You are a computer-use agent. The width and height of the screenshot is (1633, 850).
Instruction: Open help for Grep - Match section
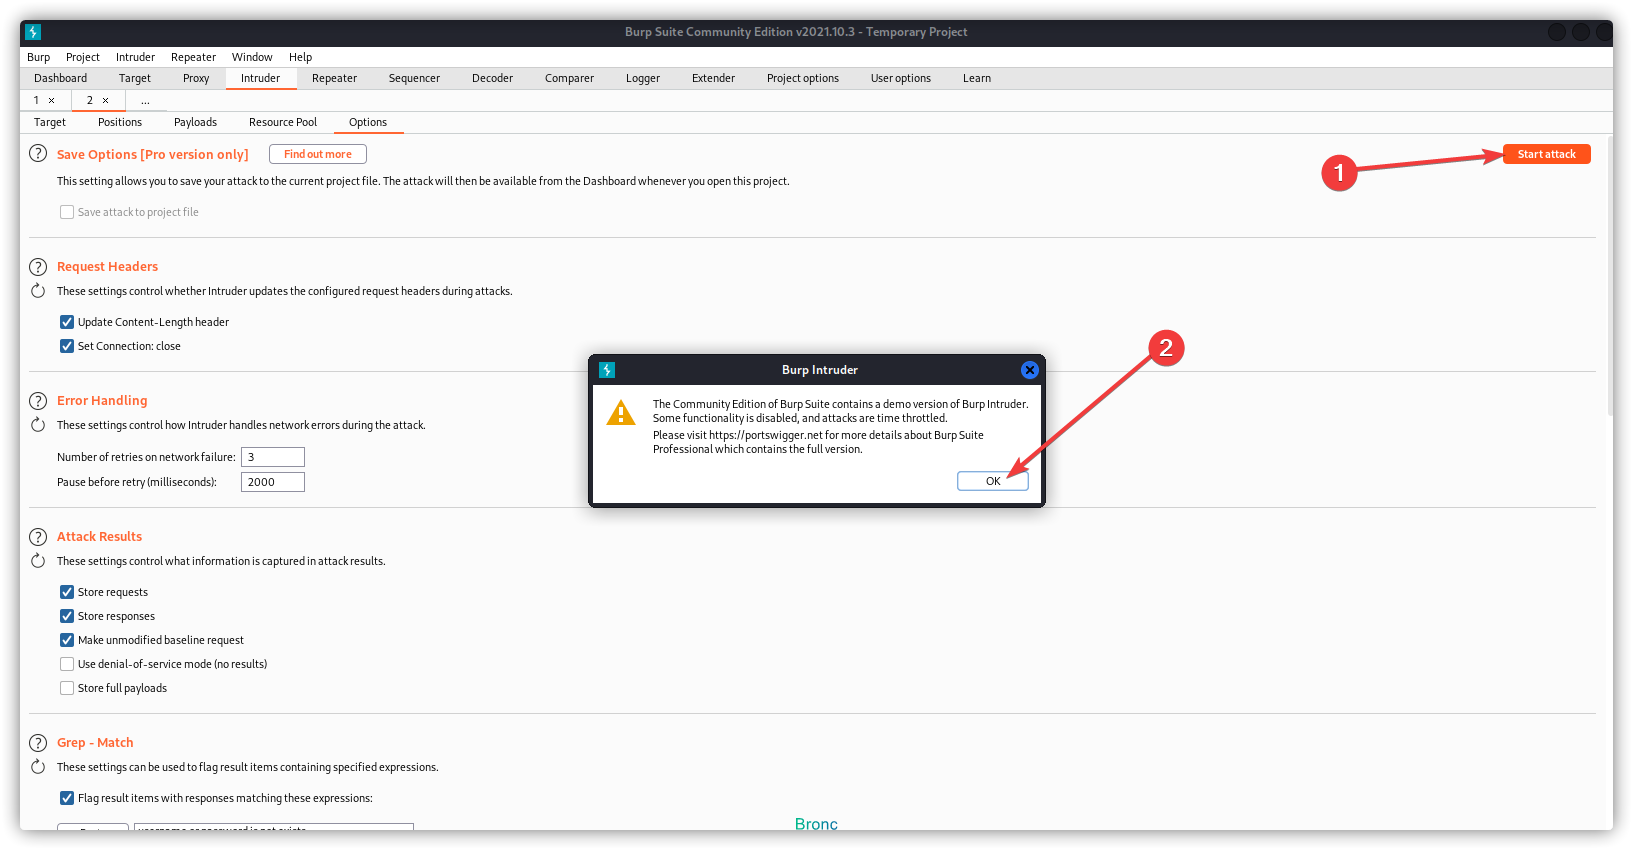[x=38, y=743]
